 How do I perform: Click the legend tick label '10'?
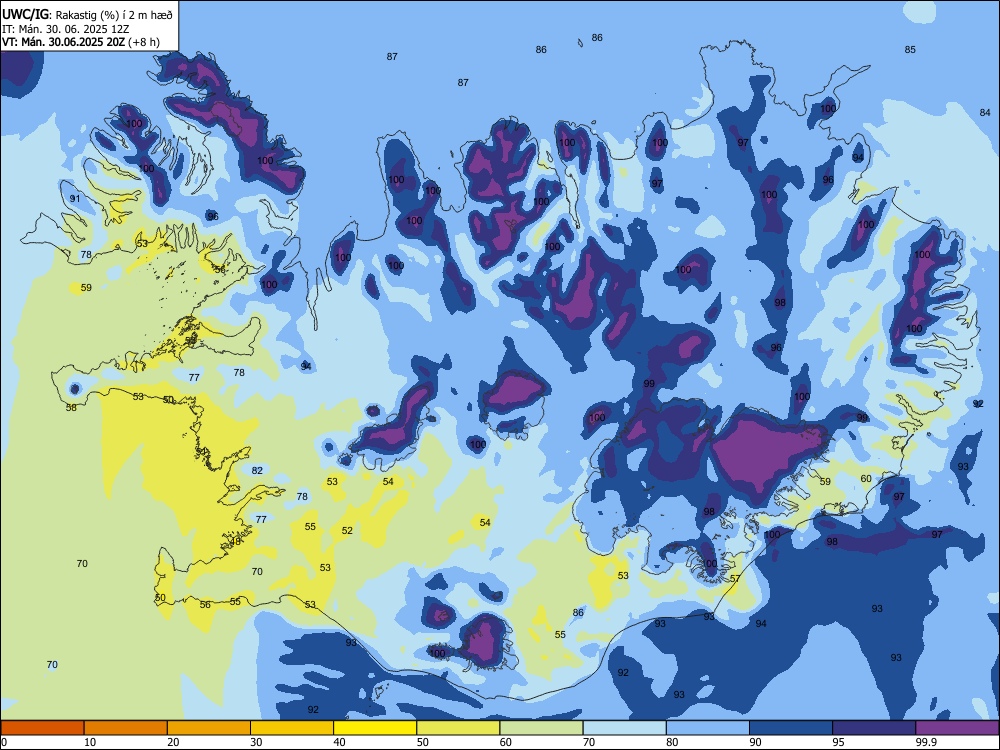click(x=90, y=742)
